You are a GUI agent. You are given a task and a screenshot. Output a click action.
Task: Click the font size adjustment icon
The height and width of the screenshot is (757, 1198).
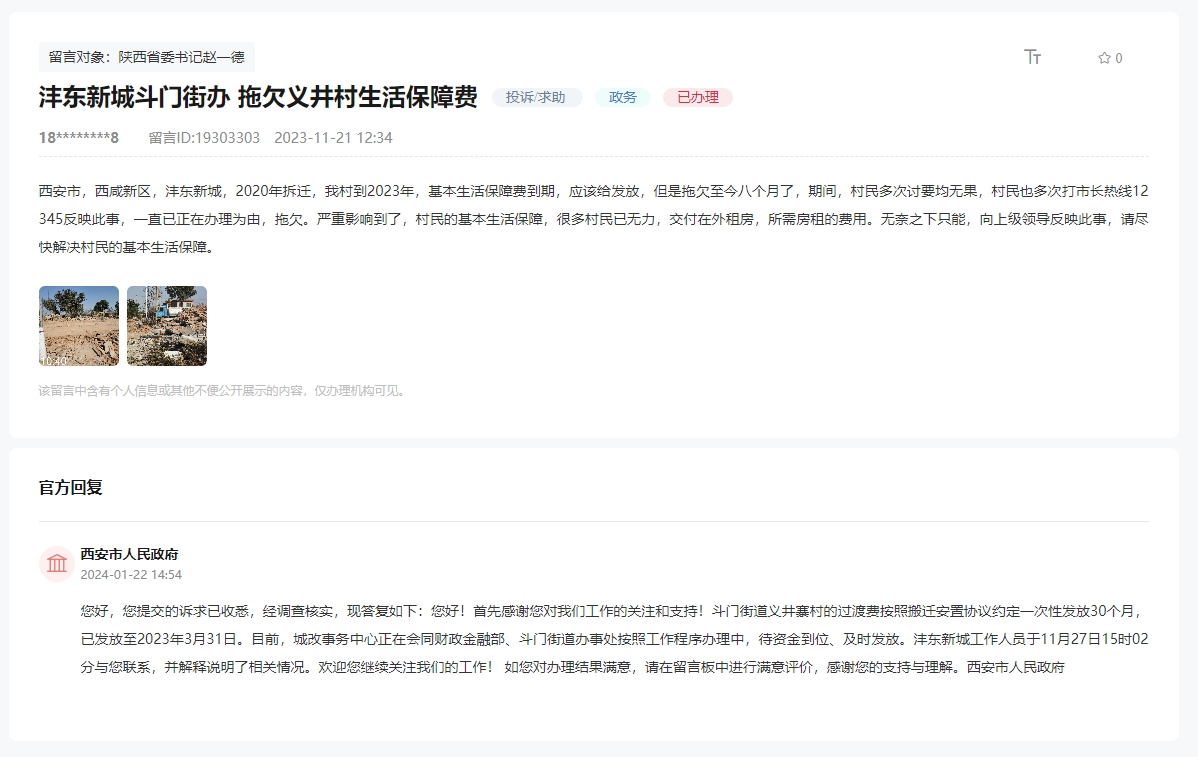point(1033,57)
